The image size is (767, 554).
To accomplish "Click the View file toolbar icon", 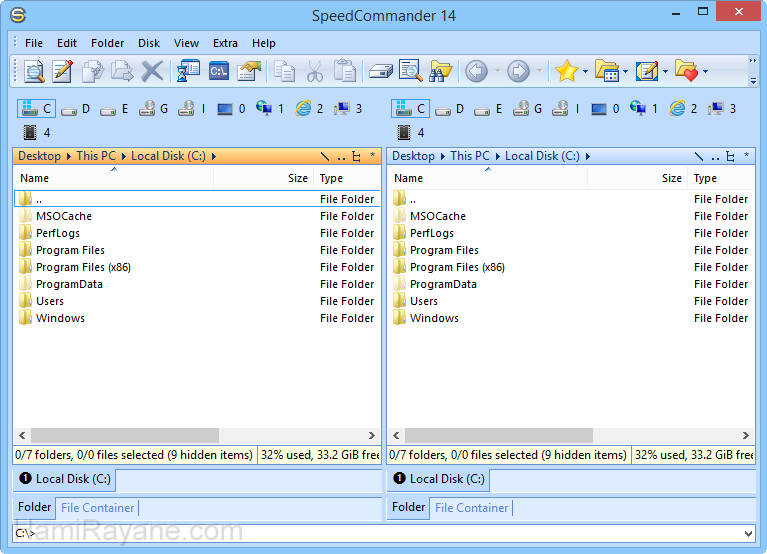I will tap(34, 71).
